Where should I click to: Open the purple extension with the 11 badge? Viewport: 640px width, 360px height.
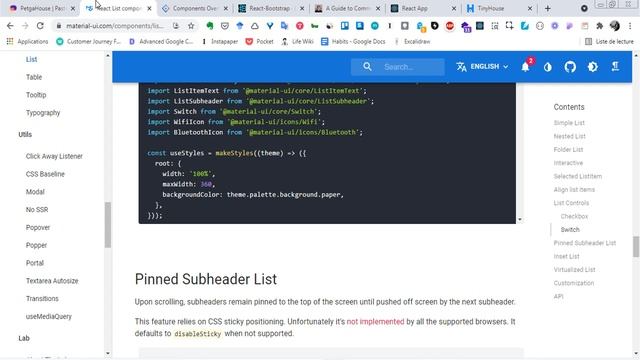[x=465, y=27]
